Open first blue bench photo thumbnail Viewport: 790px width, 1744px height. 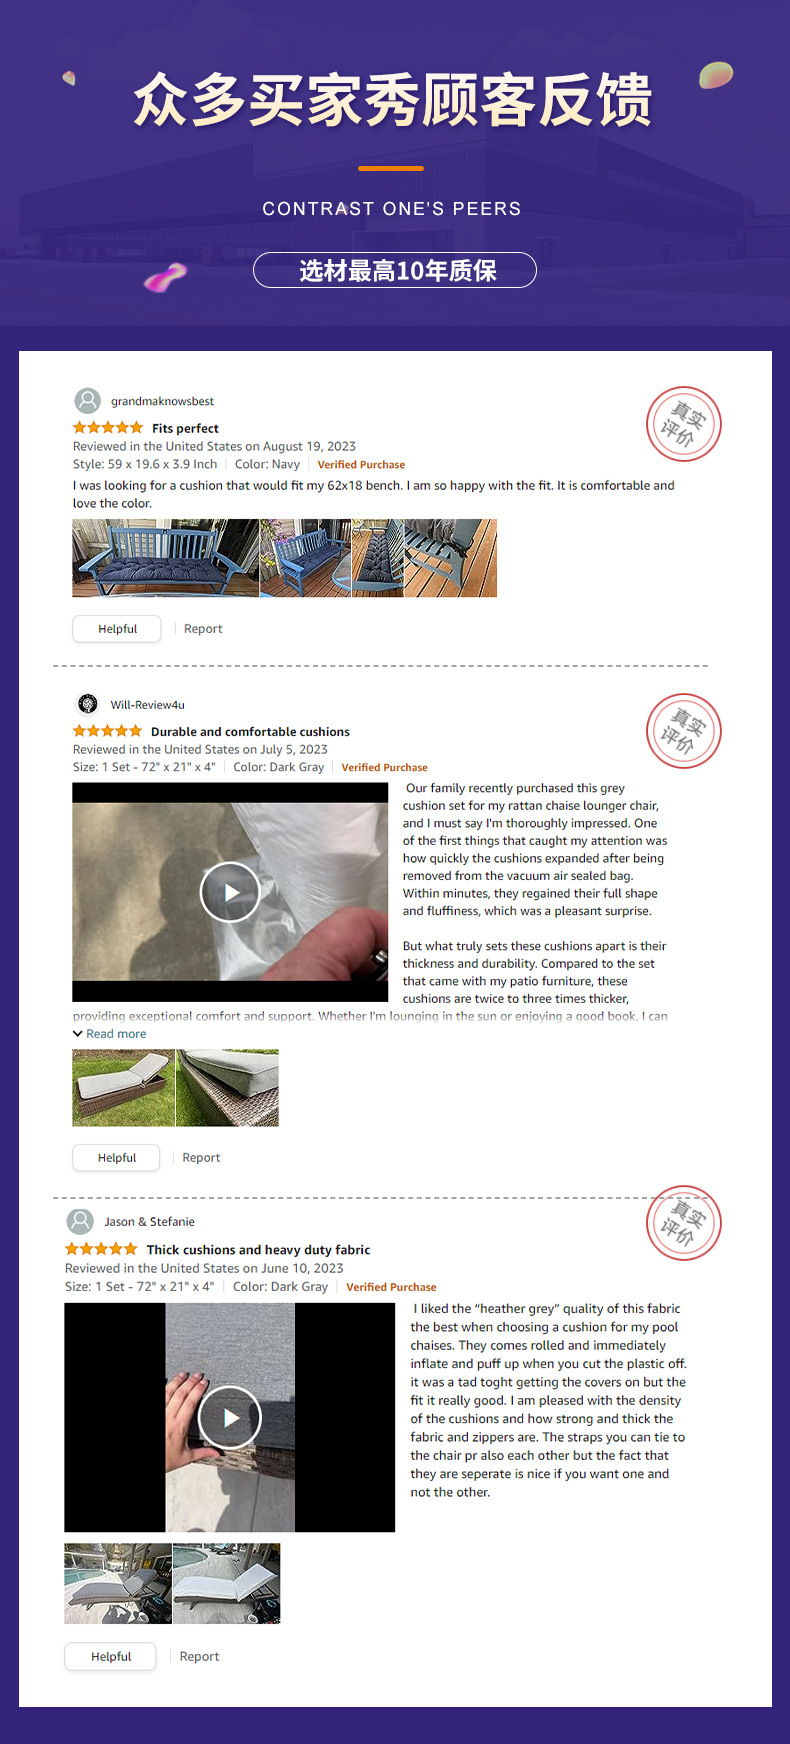click(x=166, y=558)
